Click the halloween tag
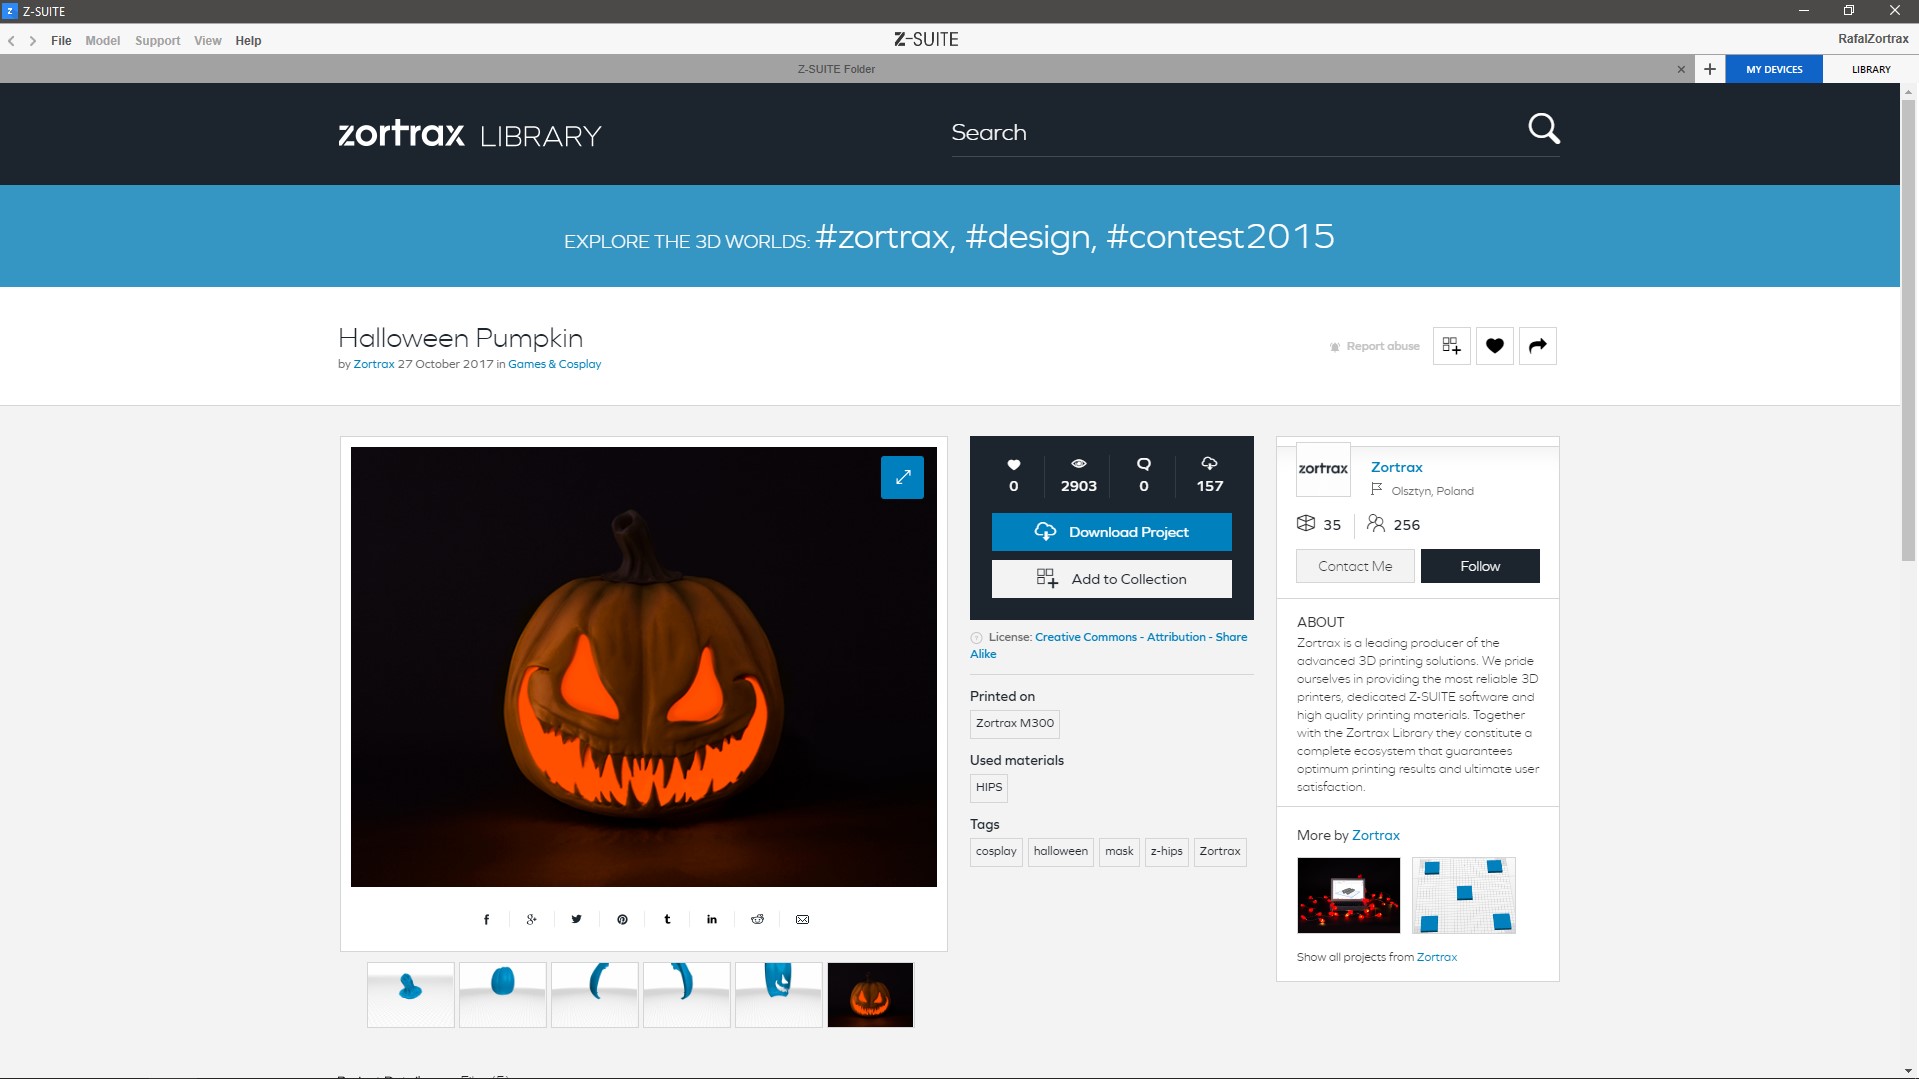Screen dimensions: 1919x1079 [x=1061, y=852]
